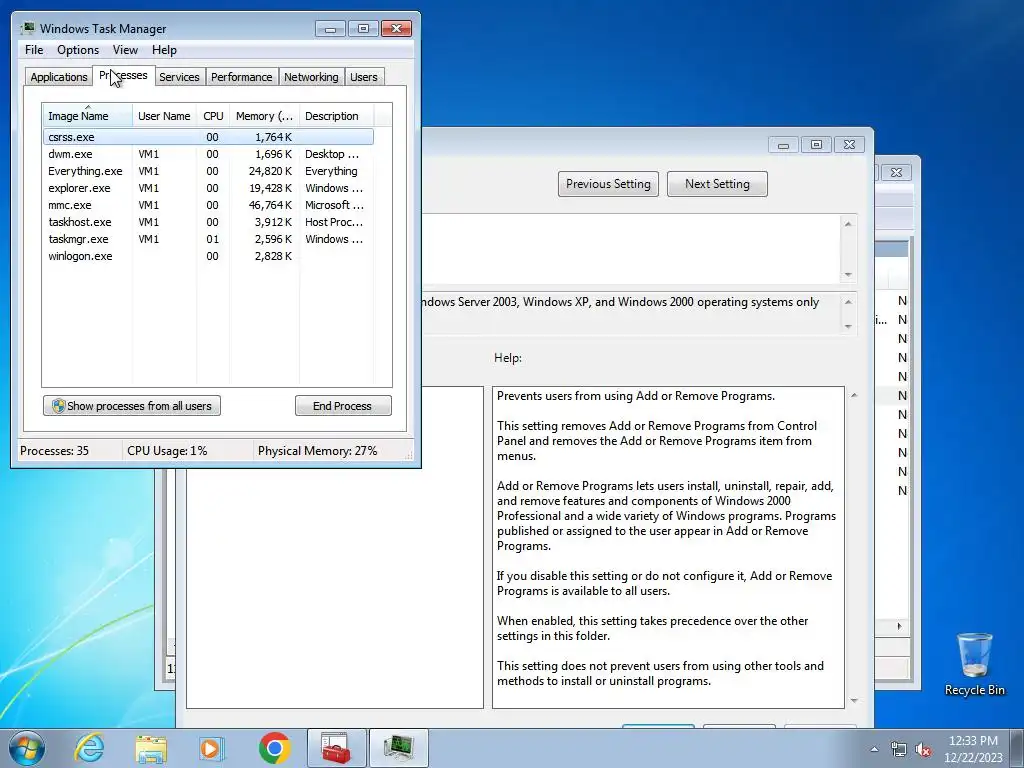The height and width of the screenshot is (768, 1024).
Task: Click the taskbar clock showing 12:33 PM
Action: pos(973,749)
